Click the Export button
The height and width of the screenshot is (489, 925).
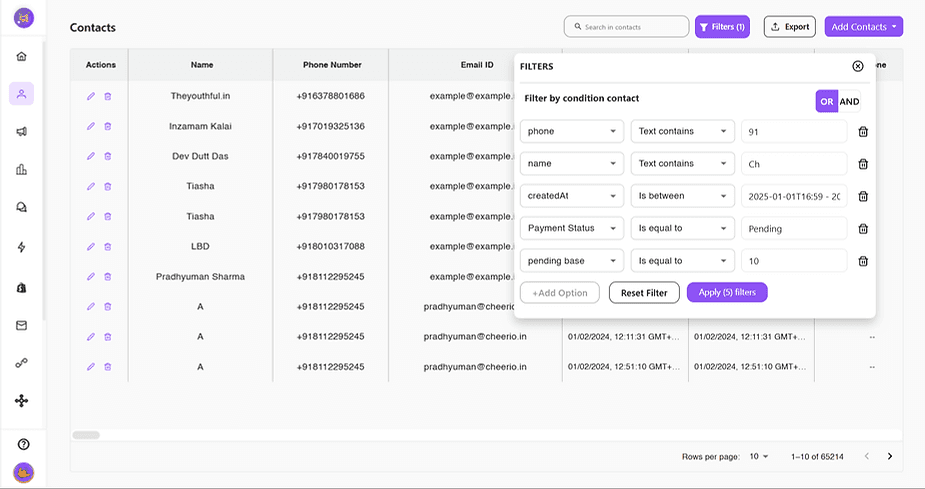[x=790, y=27]
